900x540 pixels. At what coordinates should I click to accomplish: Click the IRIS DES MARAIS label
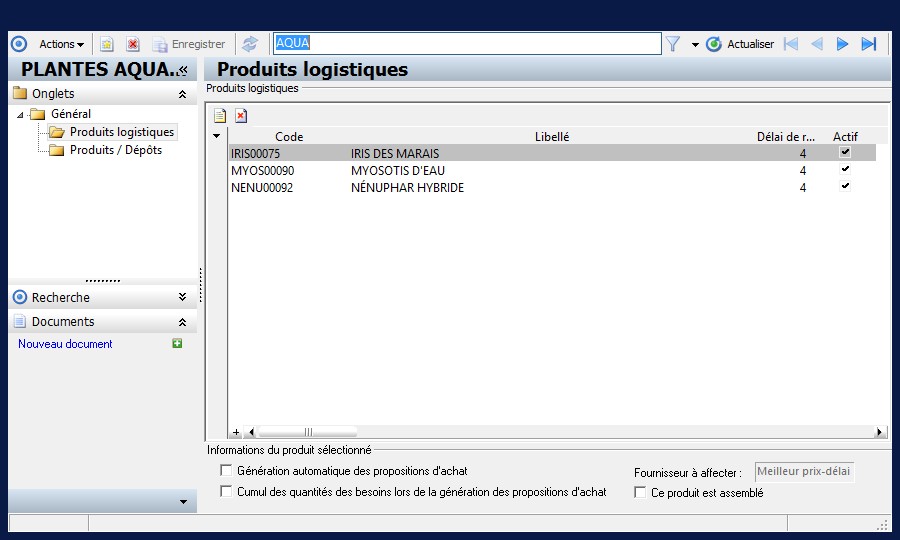(x=395, y=154)
